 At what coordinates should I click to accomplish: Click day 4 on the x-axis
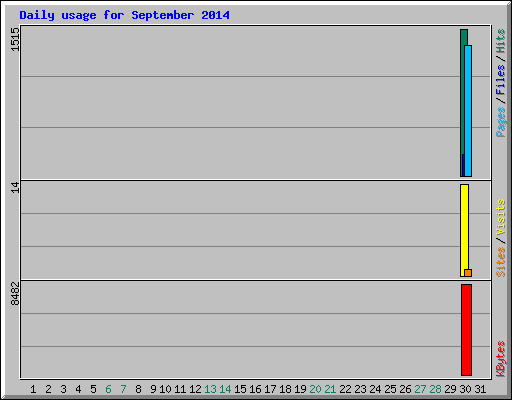point(78,389)
